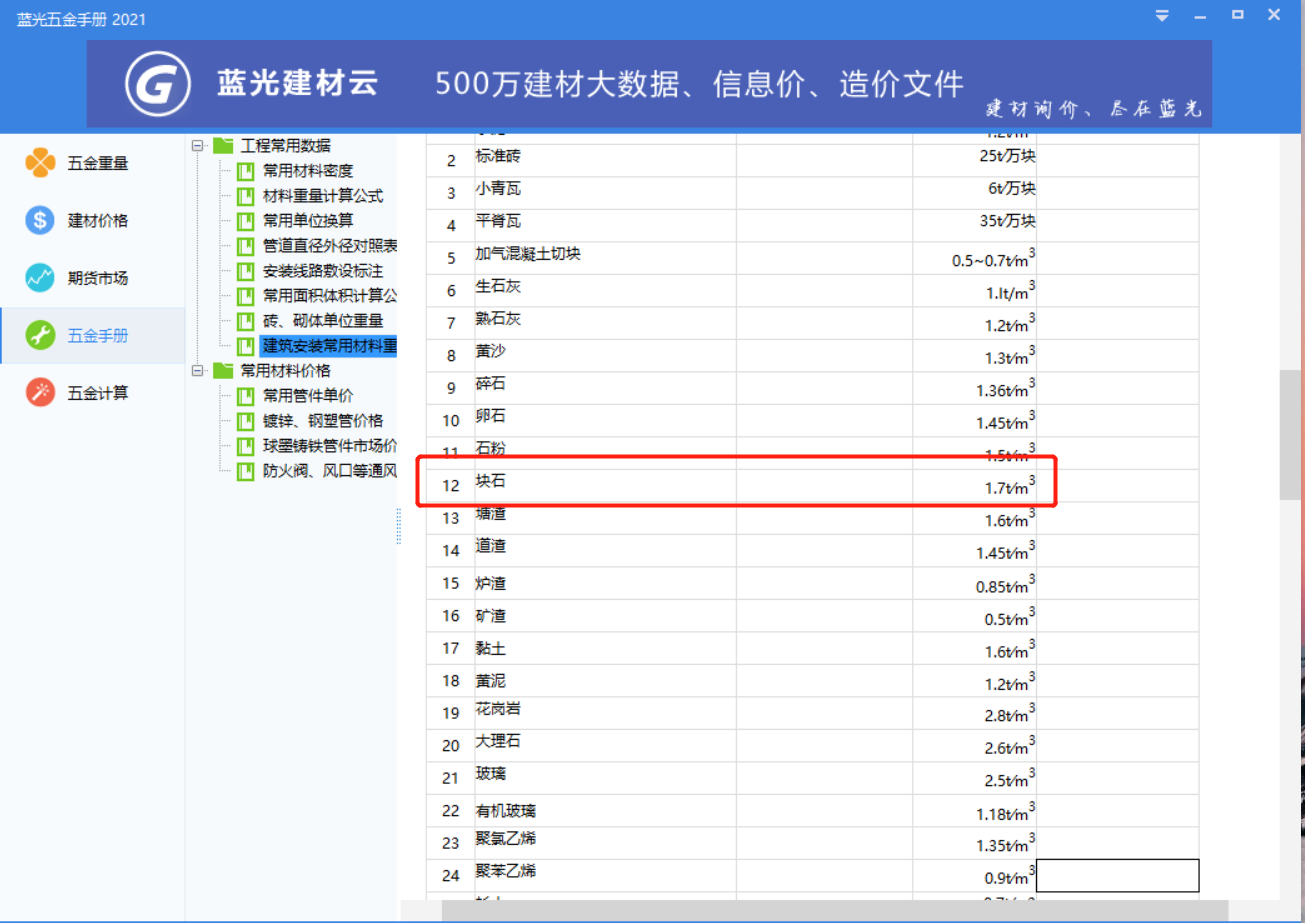Open the 五金计算 tool icon

coord(39,393)
